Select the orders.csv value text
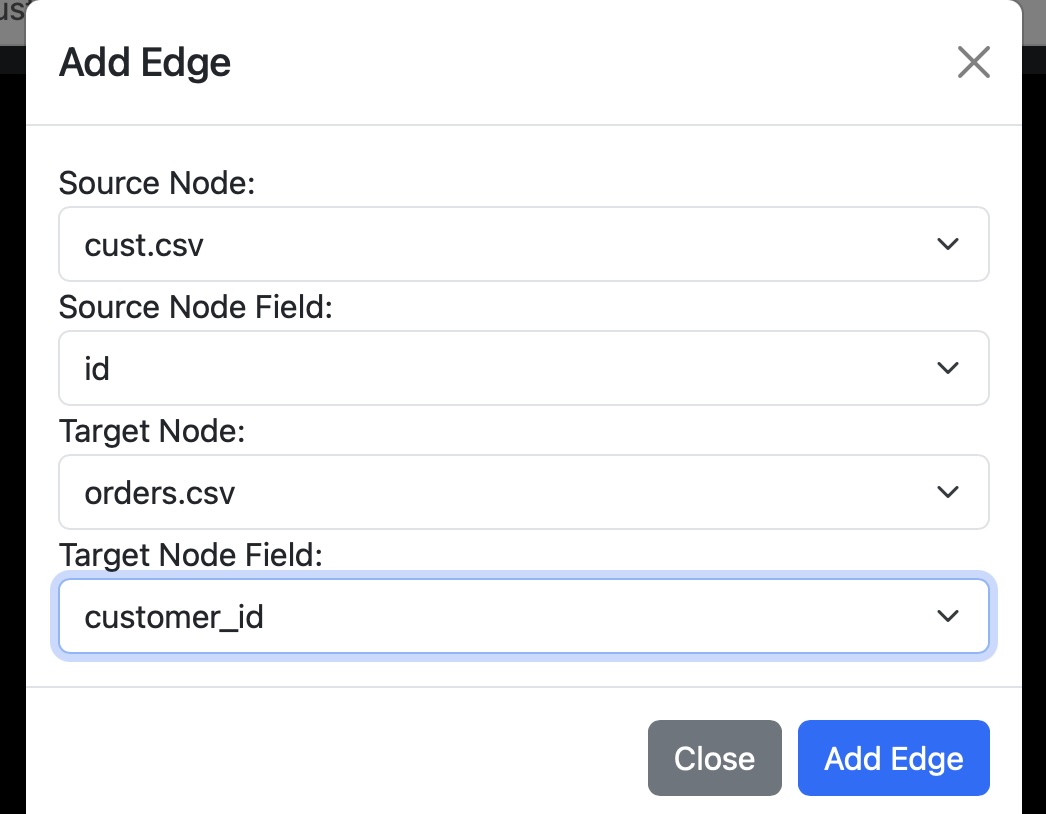The width and height of the screenshot is (1046, 814). click(159, 493)
